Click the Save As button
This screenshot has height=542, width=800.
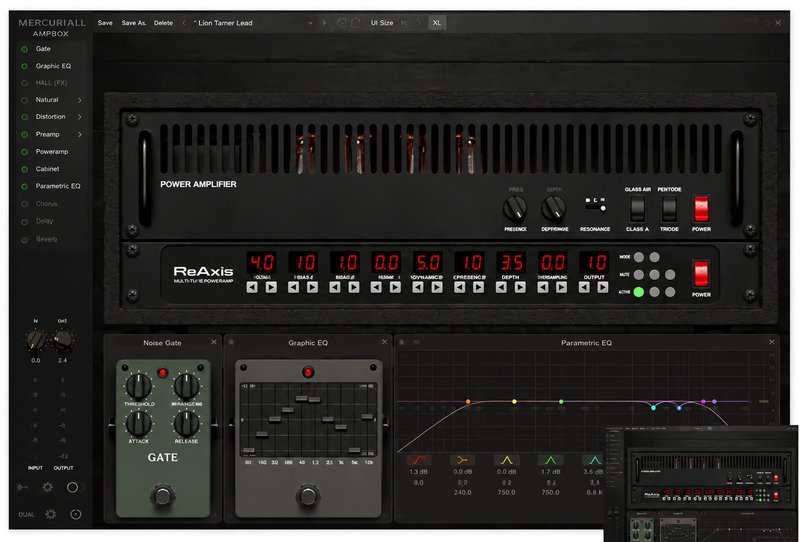[134, 23]
